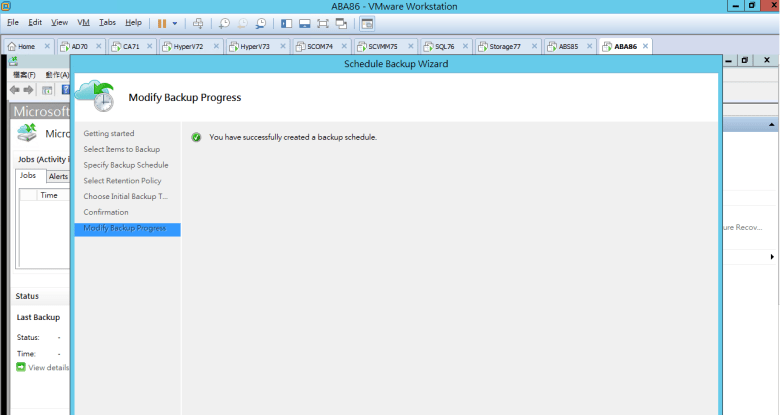Click the Send Ctrl+Alt+Del icon
780x415 pixels.
(198, 22)
